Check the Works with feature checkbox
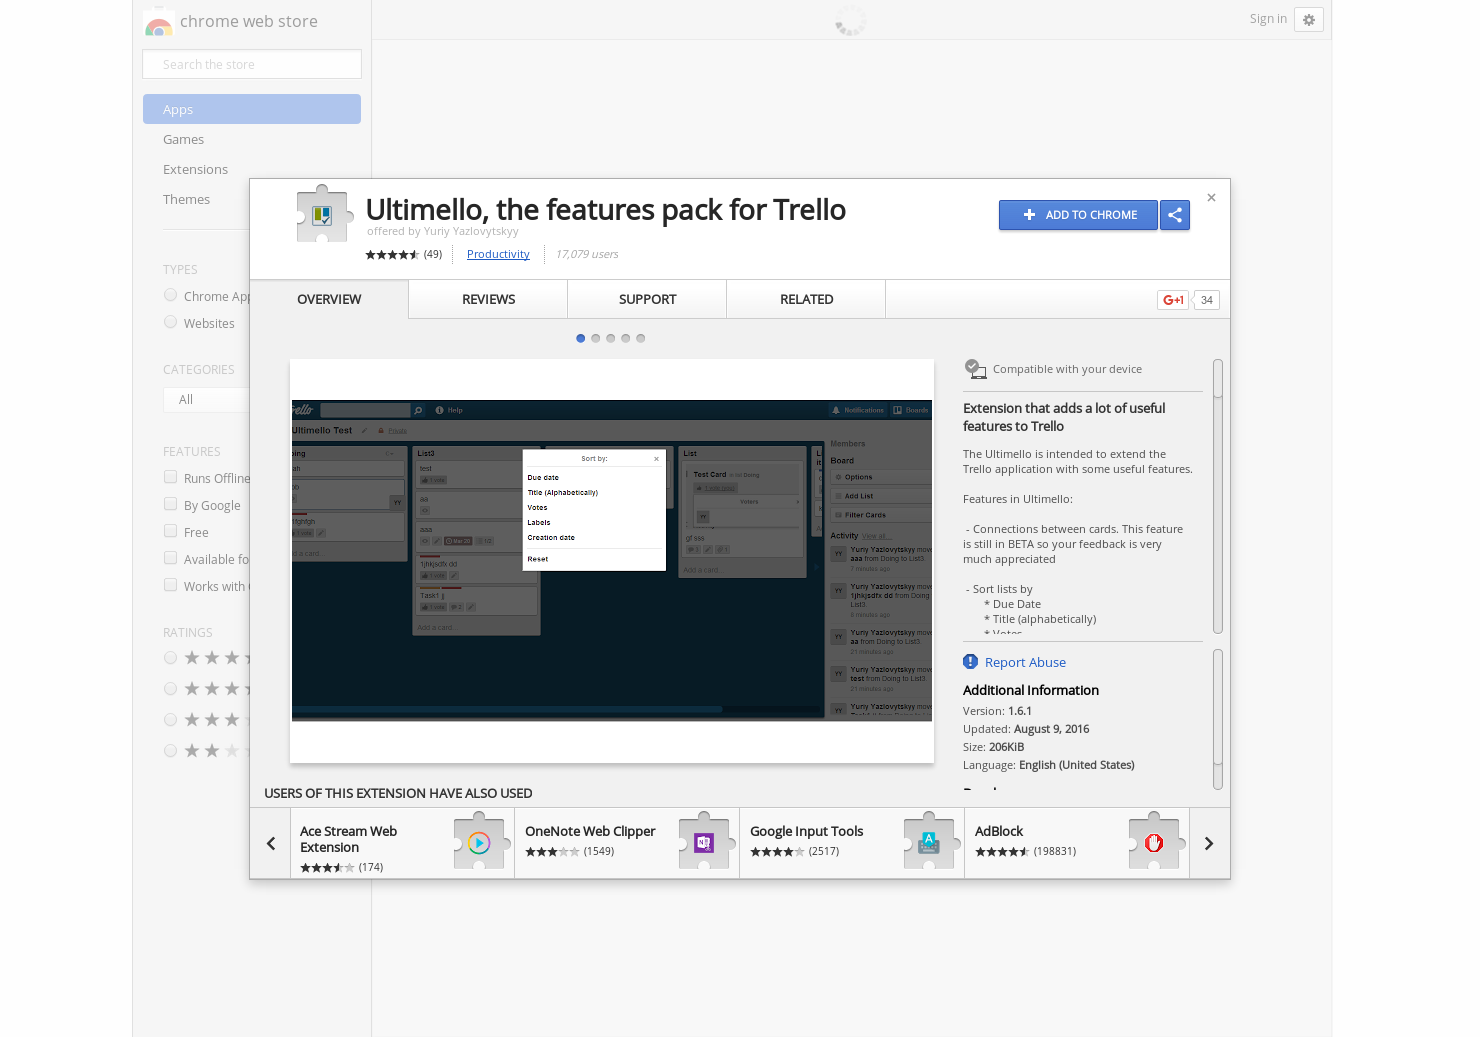 171,585
